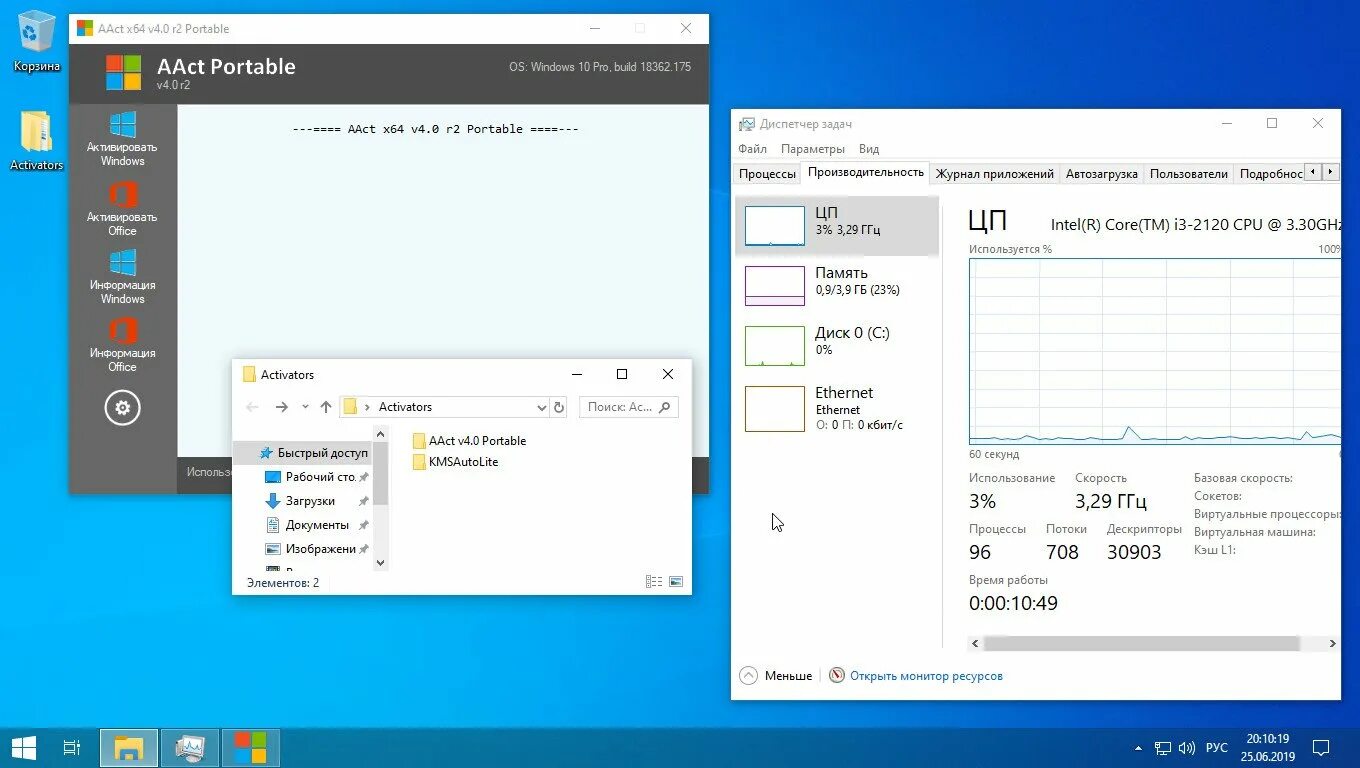Switch to the Performance tab
Viewport: 1360px width, 768px height.
pyautogui.click(x=866, y=172)
